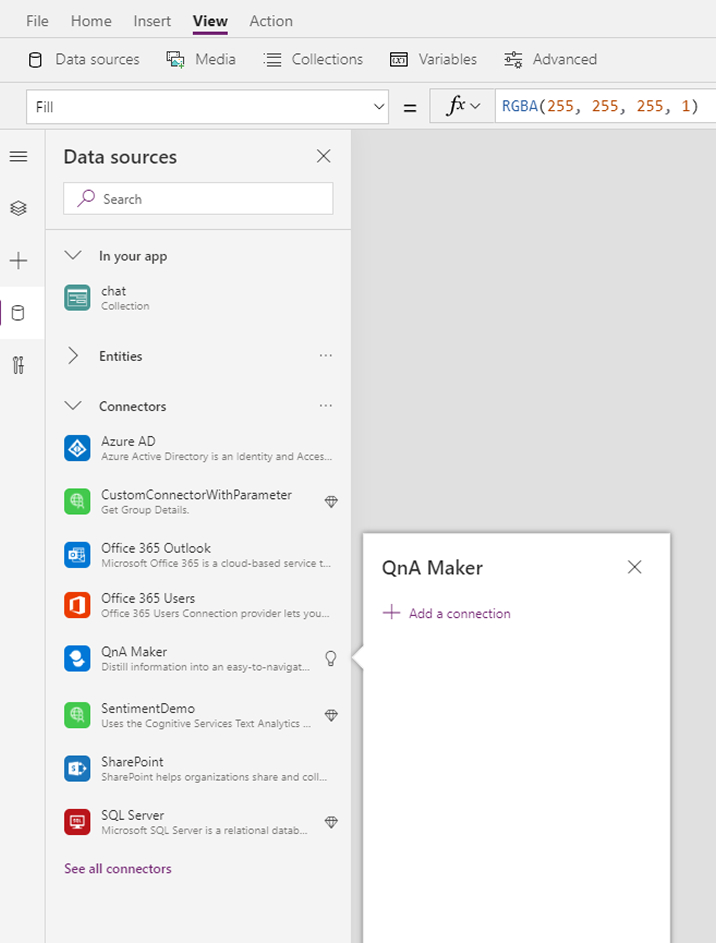The width and height of the screenshot is (716, 943).
Task: Click the QnA Maker connector icon
Action: [78, 659]
